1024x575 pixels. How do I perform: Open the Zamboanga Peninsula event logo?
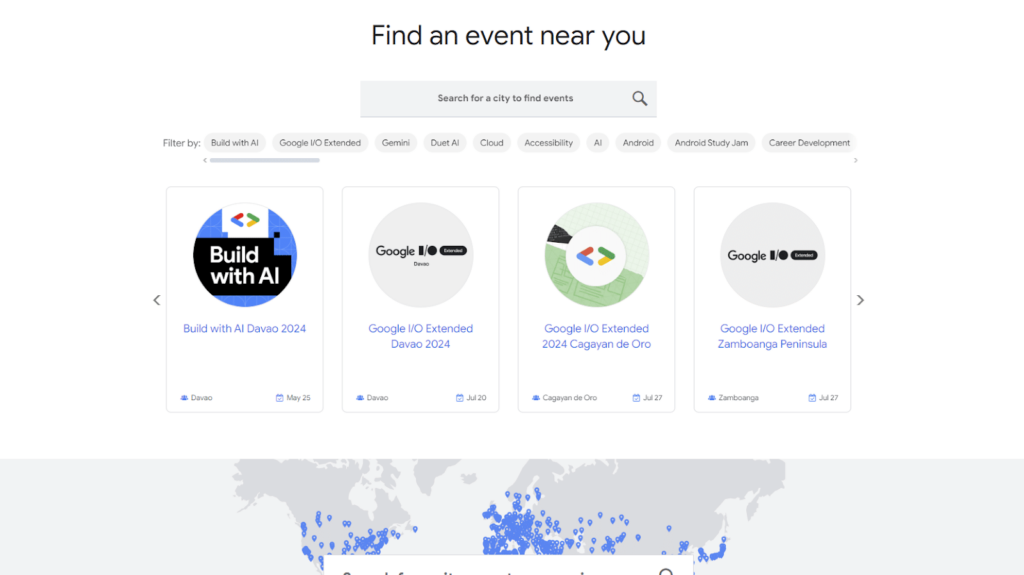(773, 255)
